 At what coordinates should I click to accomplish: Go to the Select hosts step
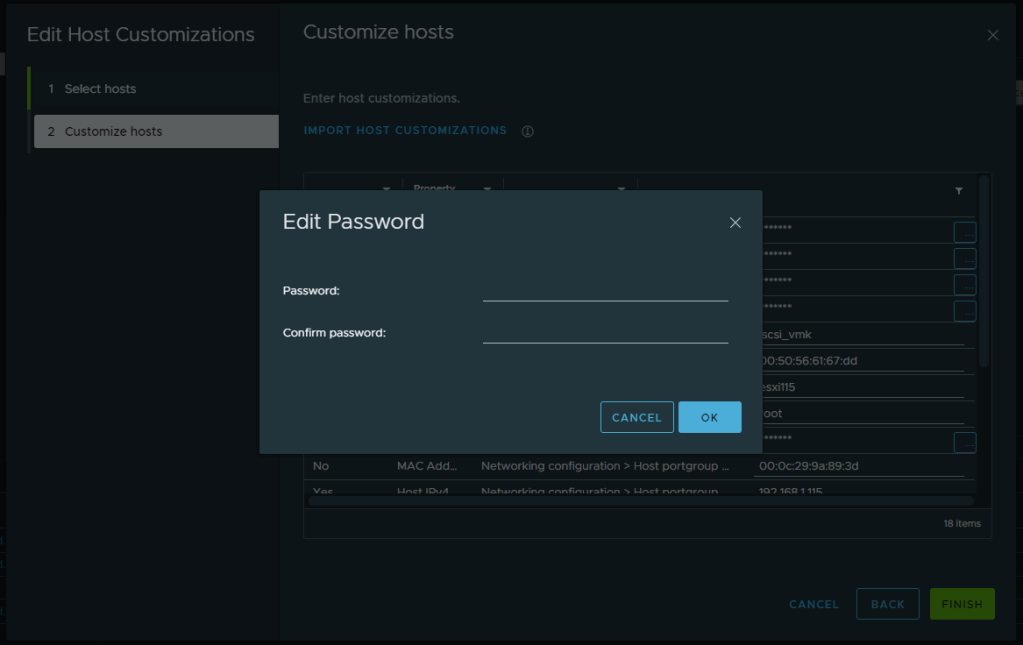click(100, 89)
